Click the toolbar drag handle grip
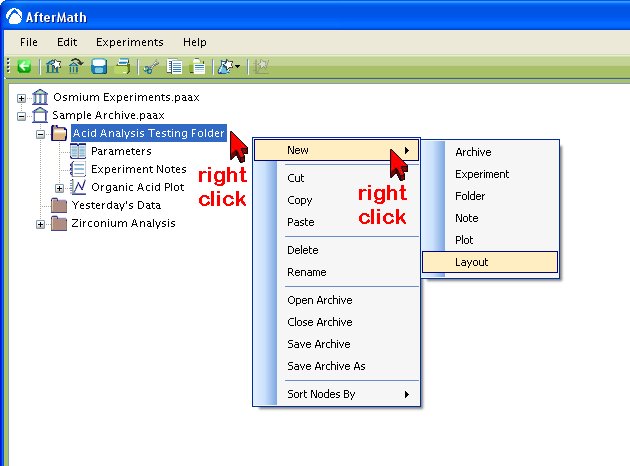Viewport: 630px width, 466px height. (8, 66)
